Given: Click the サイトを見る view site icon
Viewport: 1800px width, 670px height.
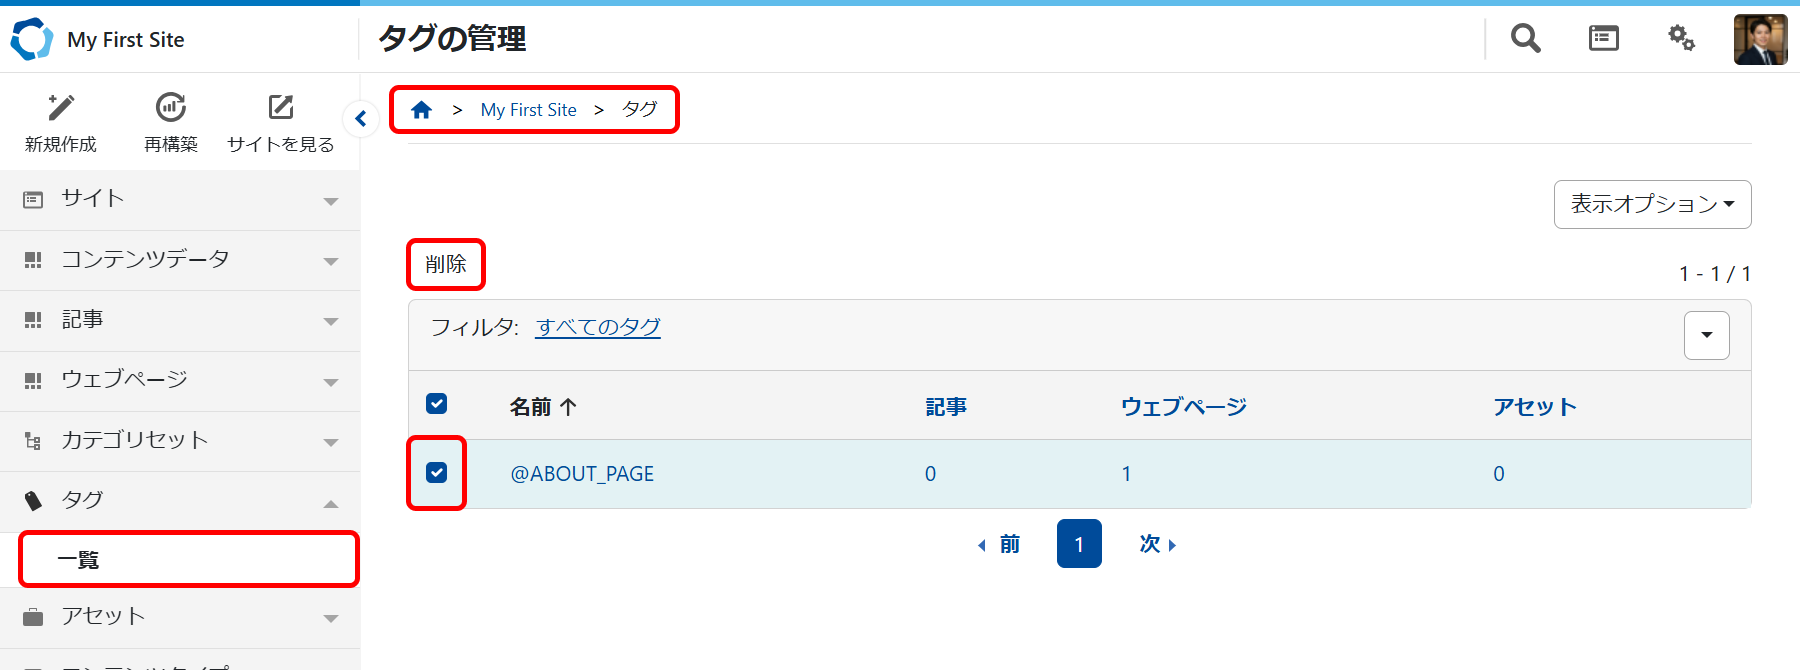Looking at the screenshot, I should tap(281, 108).
